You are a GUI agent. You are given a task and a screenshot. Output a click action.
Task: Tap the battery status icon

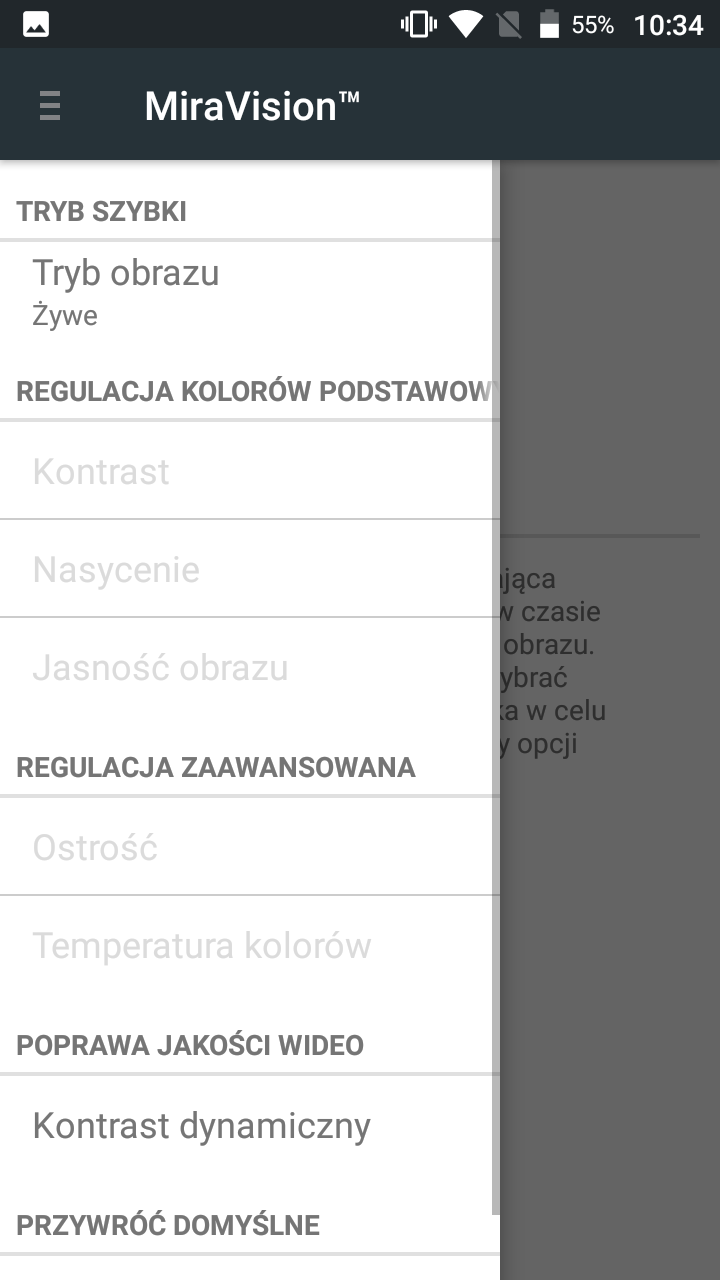click(549, 24)
